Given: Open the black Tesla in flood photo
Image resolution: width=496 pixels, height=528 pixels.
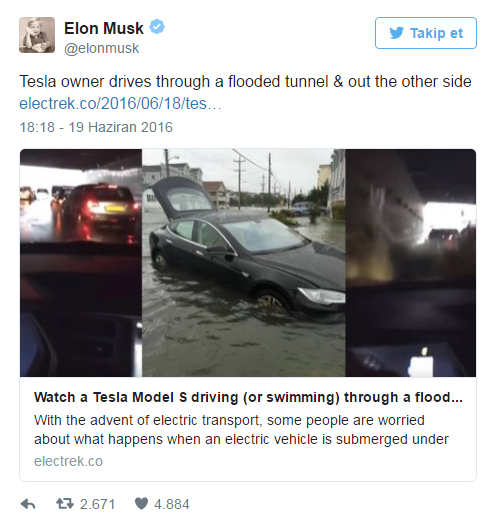Looking at the screenshot, I should click(243, 263).
